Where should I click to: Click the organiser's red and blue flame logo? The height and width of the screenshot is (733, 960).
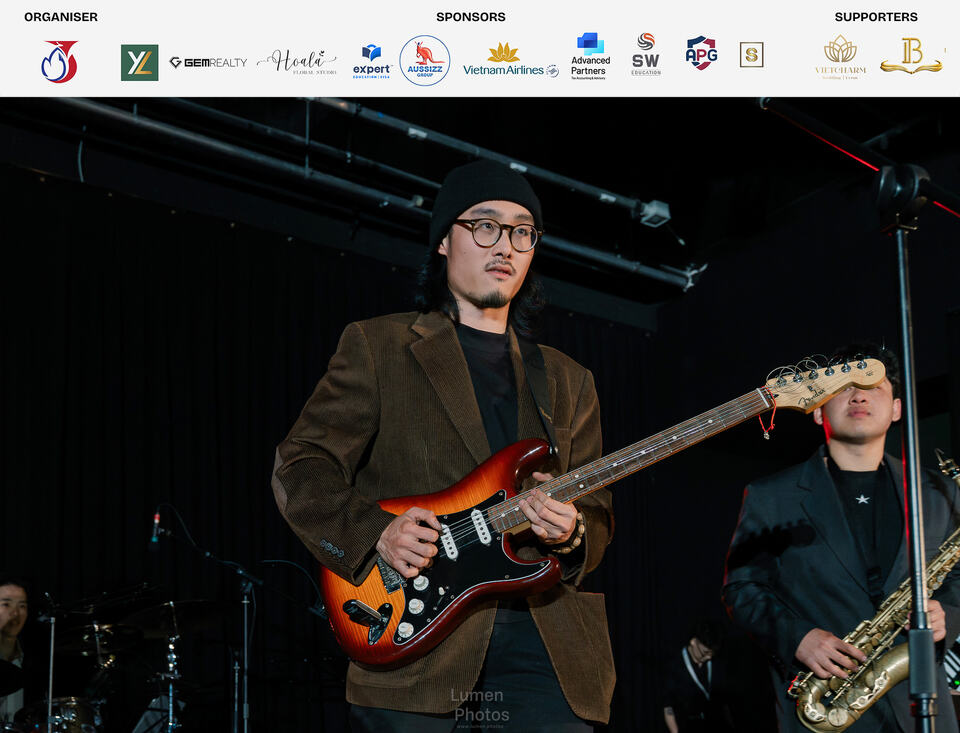[x=59, y=61]
